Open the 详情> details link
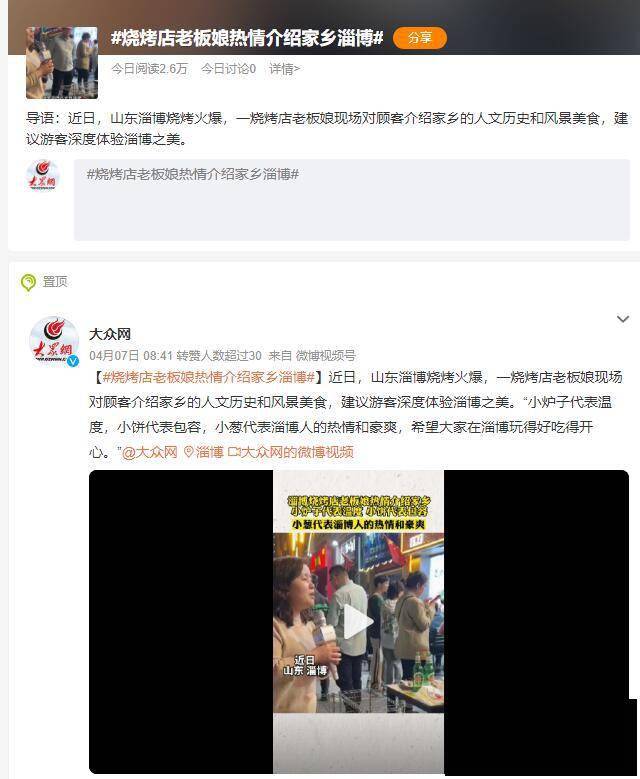Viewport: 640px width, 779px height. (284, 69)
